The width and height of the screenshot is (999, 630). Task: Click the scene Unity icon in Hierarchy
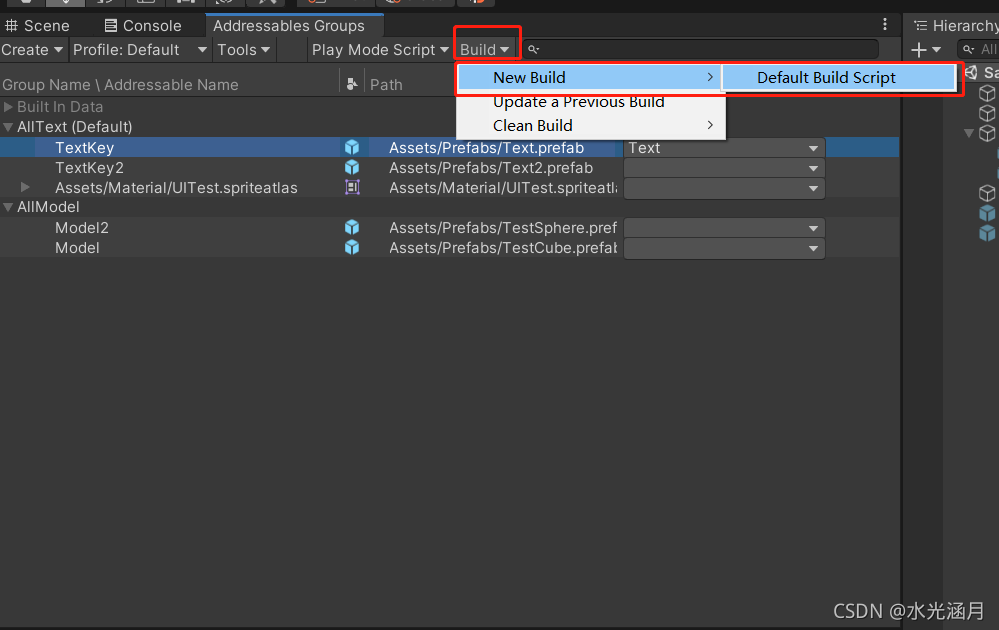972,72
